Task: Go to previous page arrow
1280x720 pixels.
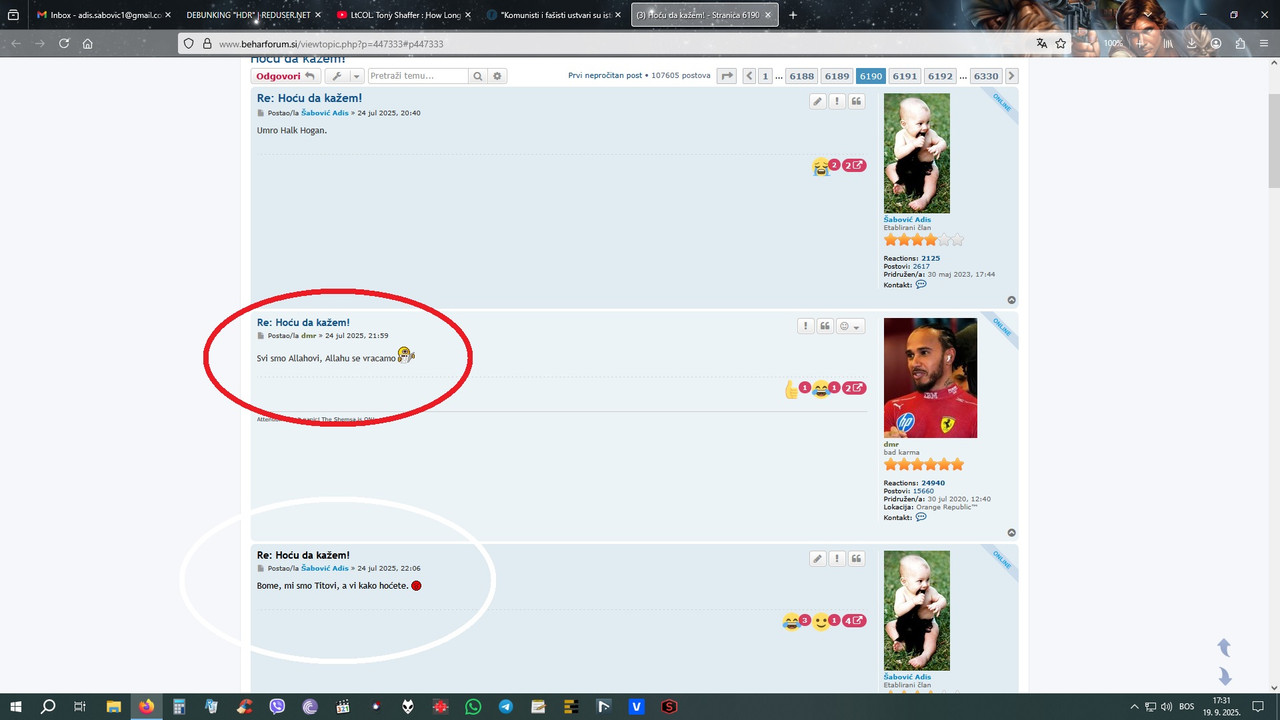Action: click(749, 76)
